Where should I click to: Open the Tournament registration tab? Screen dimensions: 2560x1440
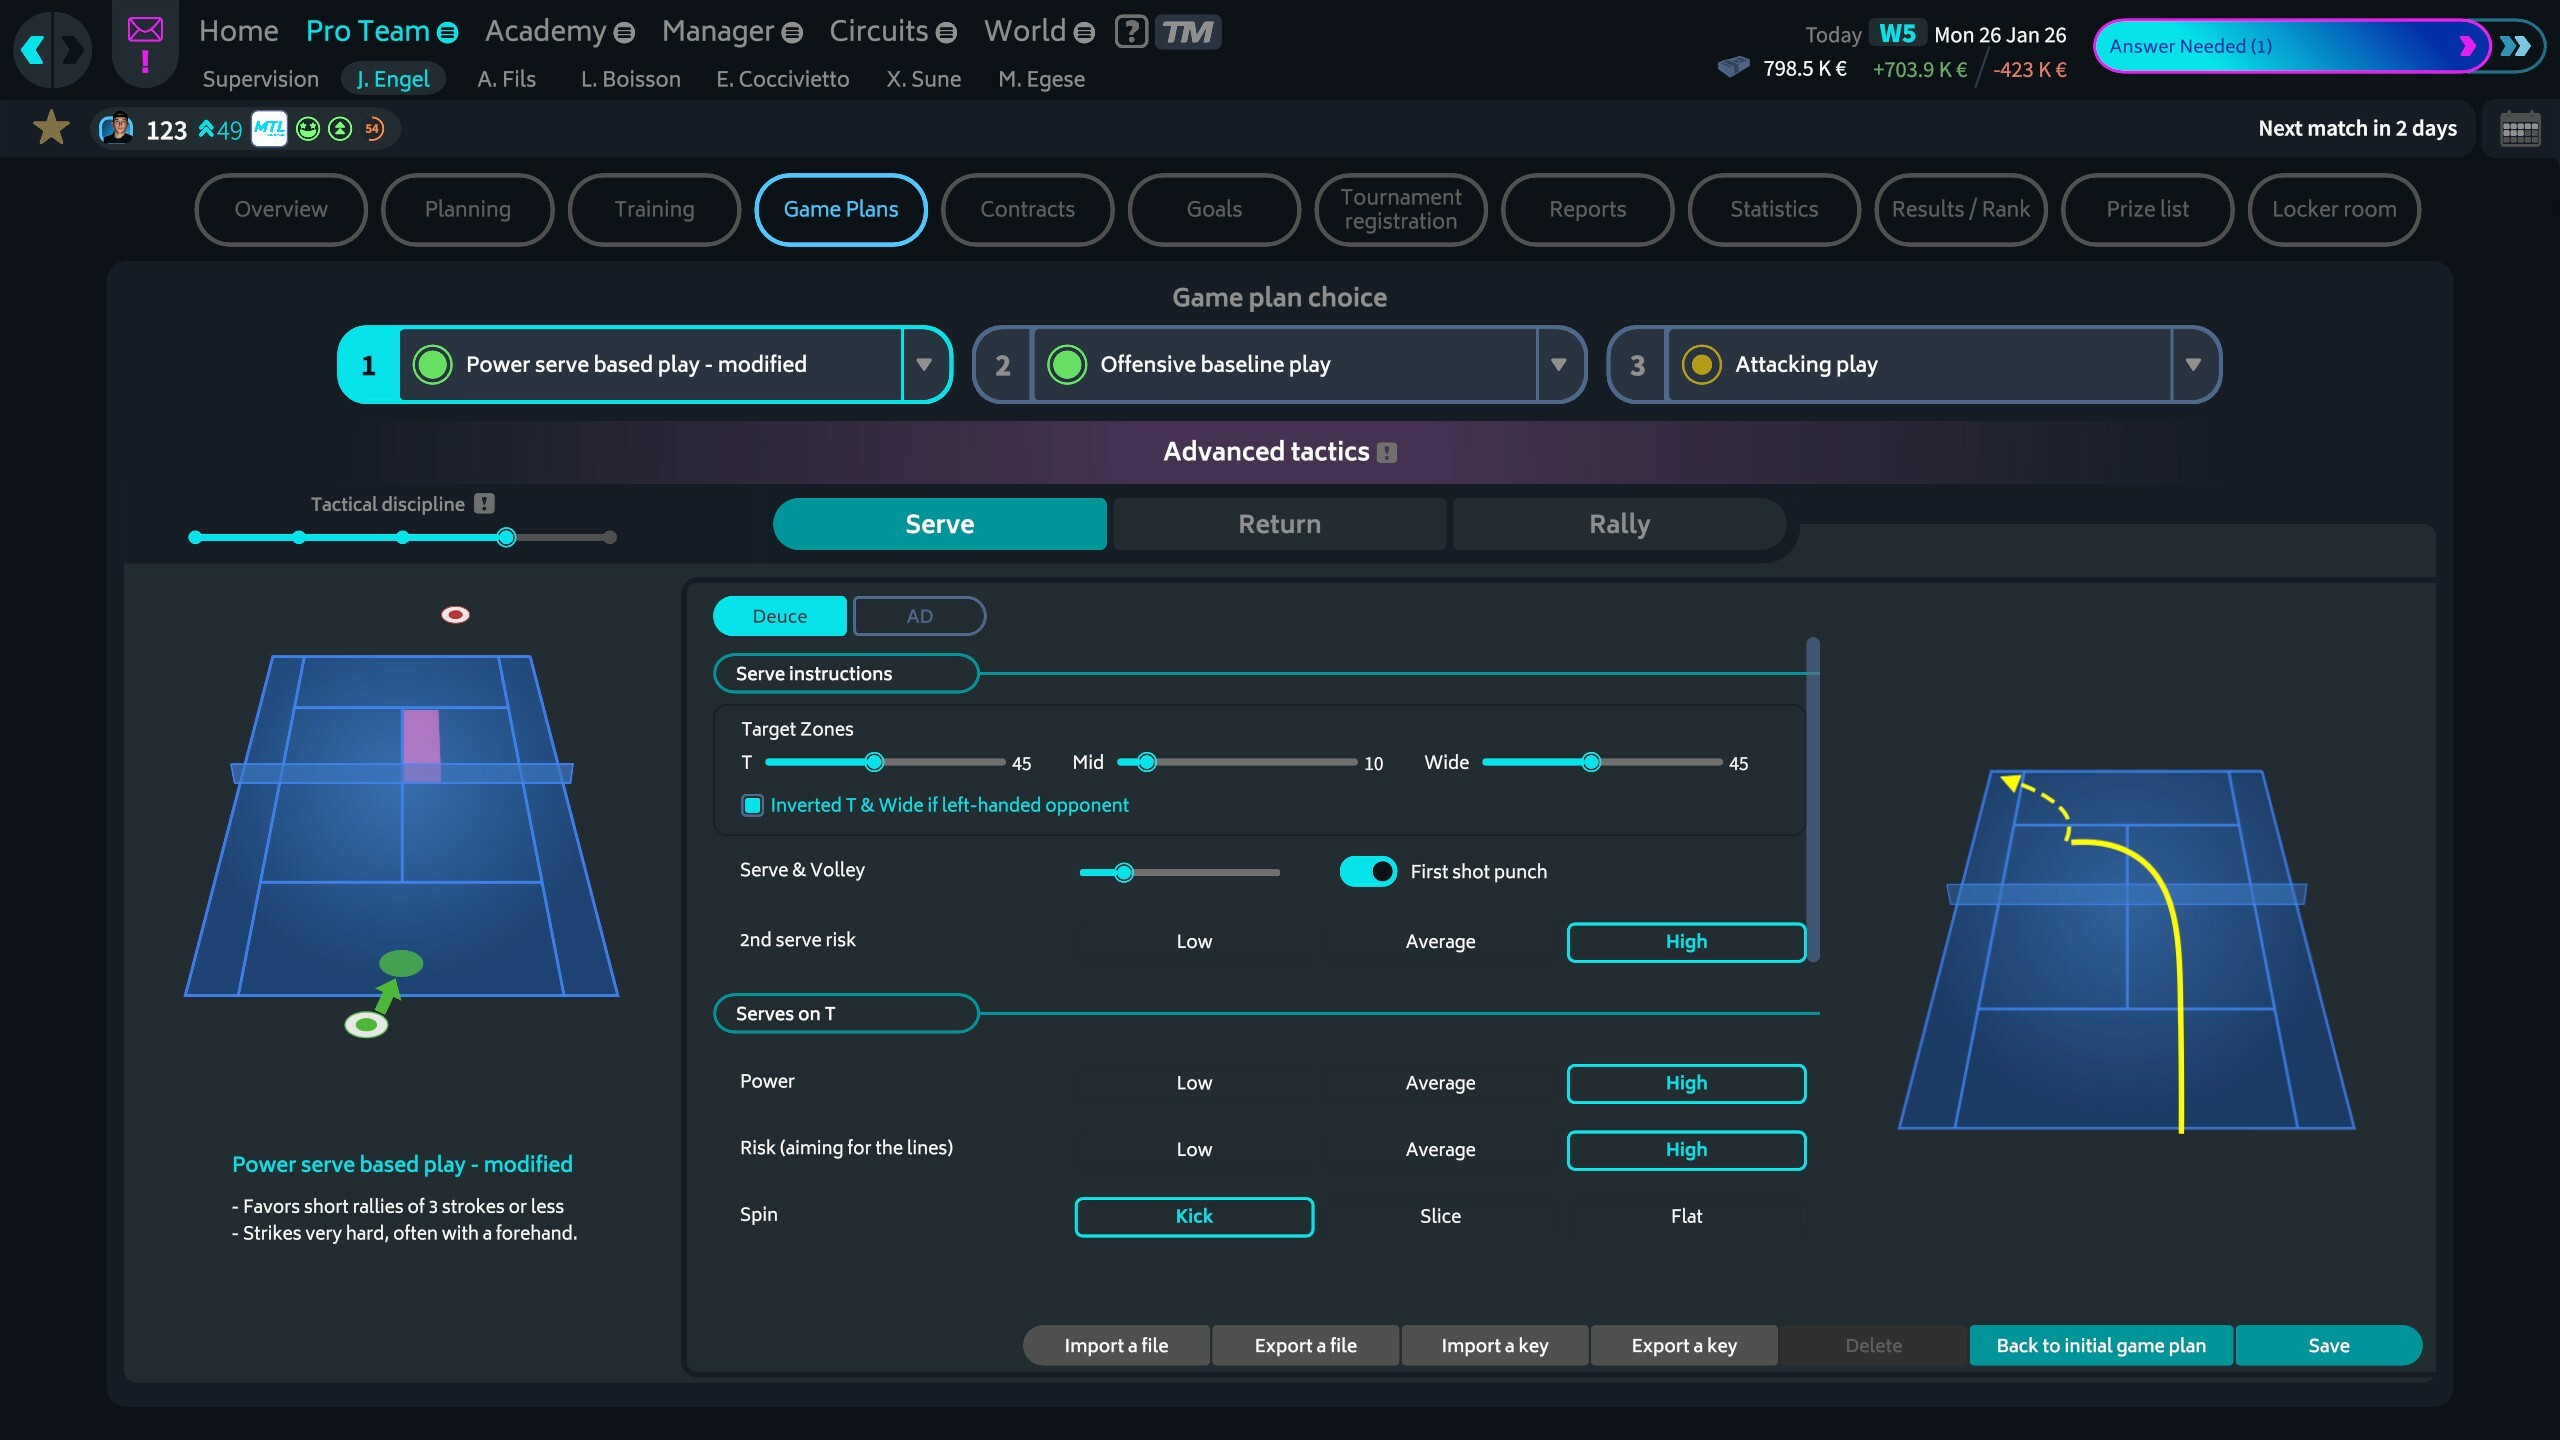pyautogui.click(x=1400, y=209)
